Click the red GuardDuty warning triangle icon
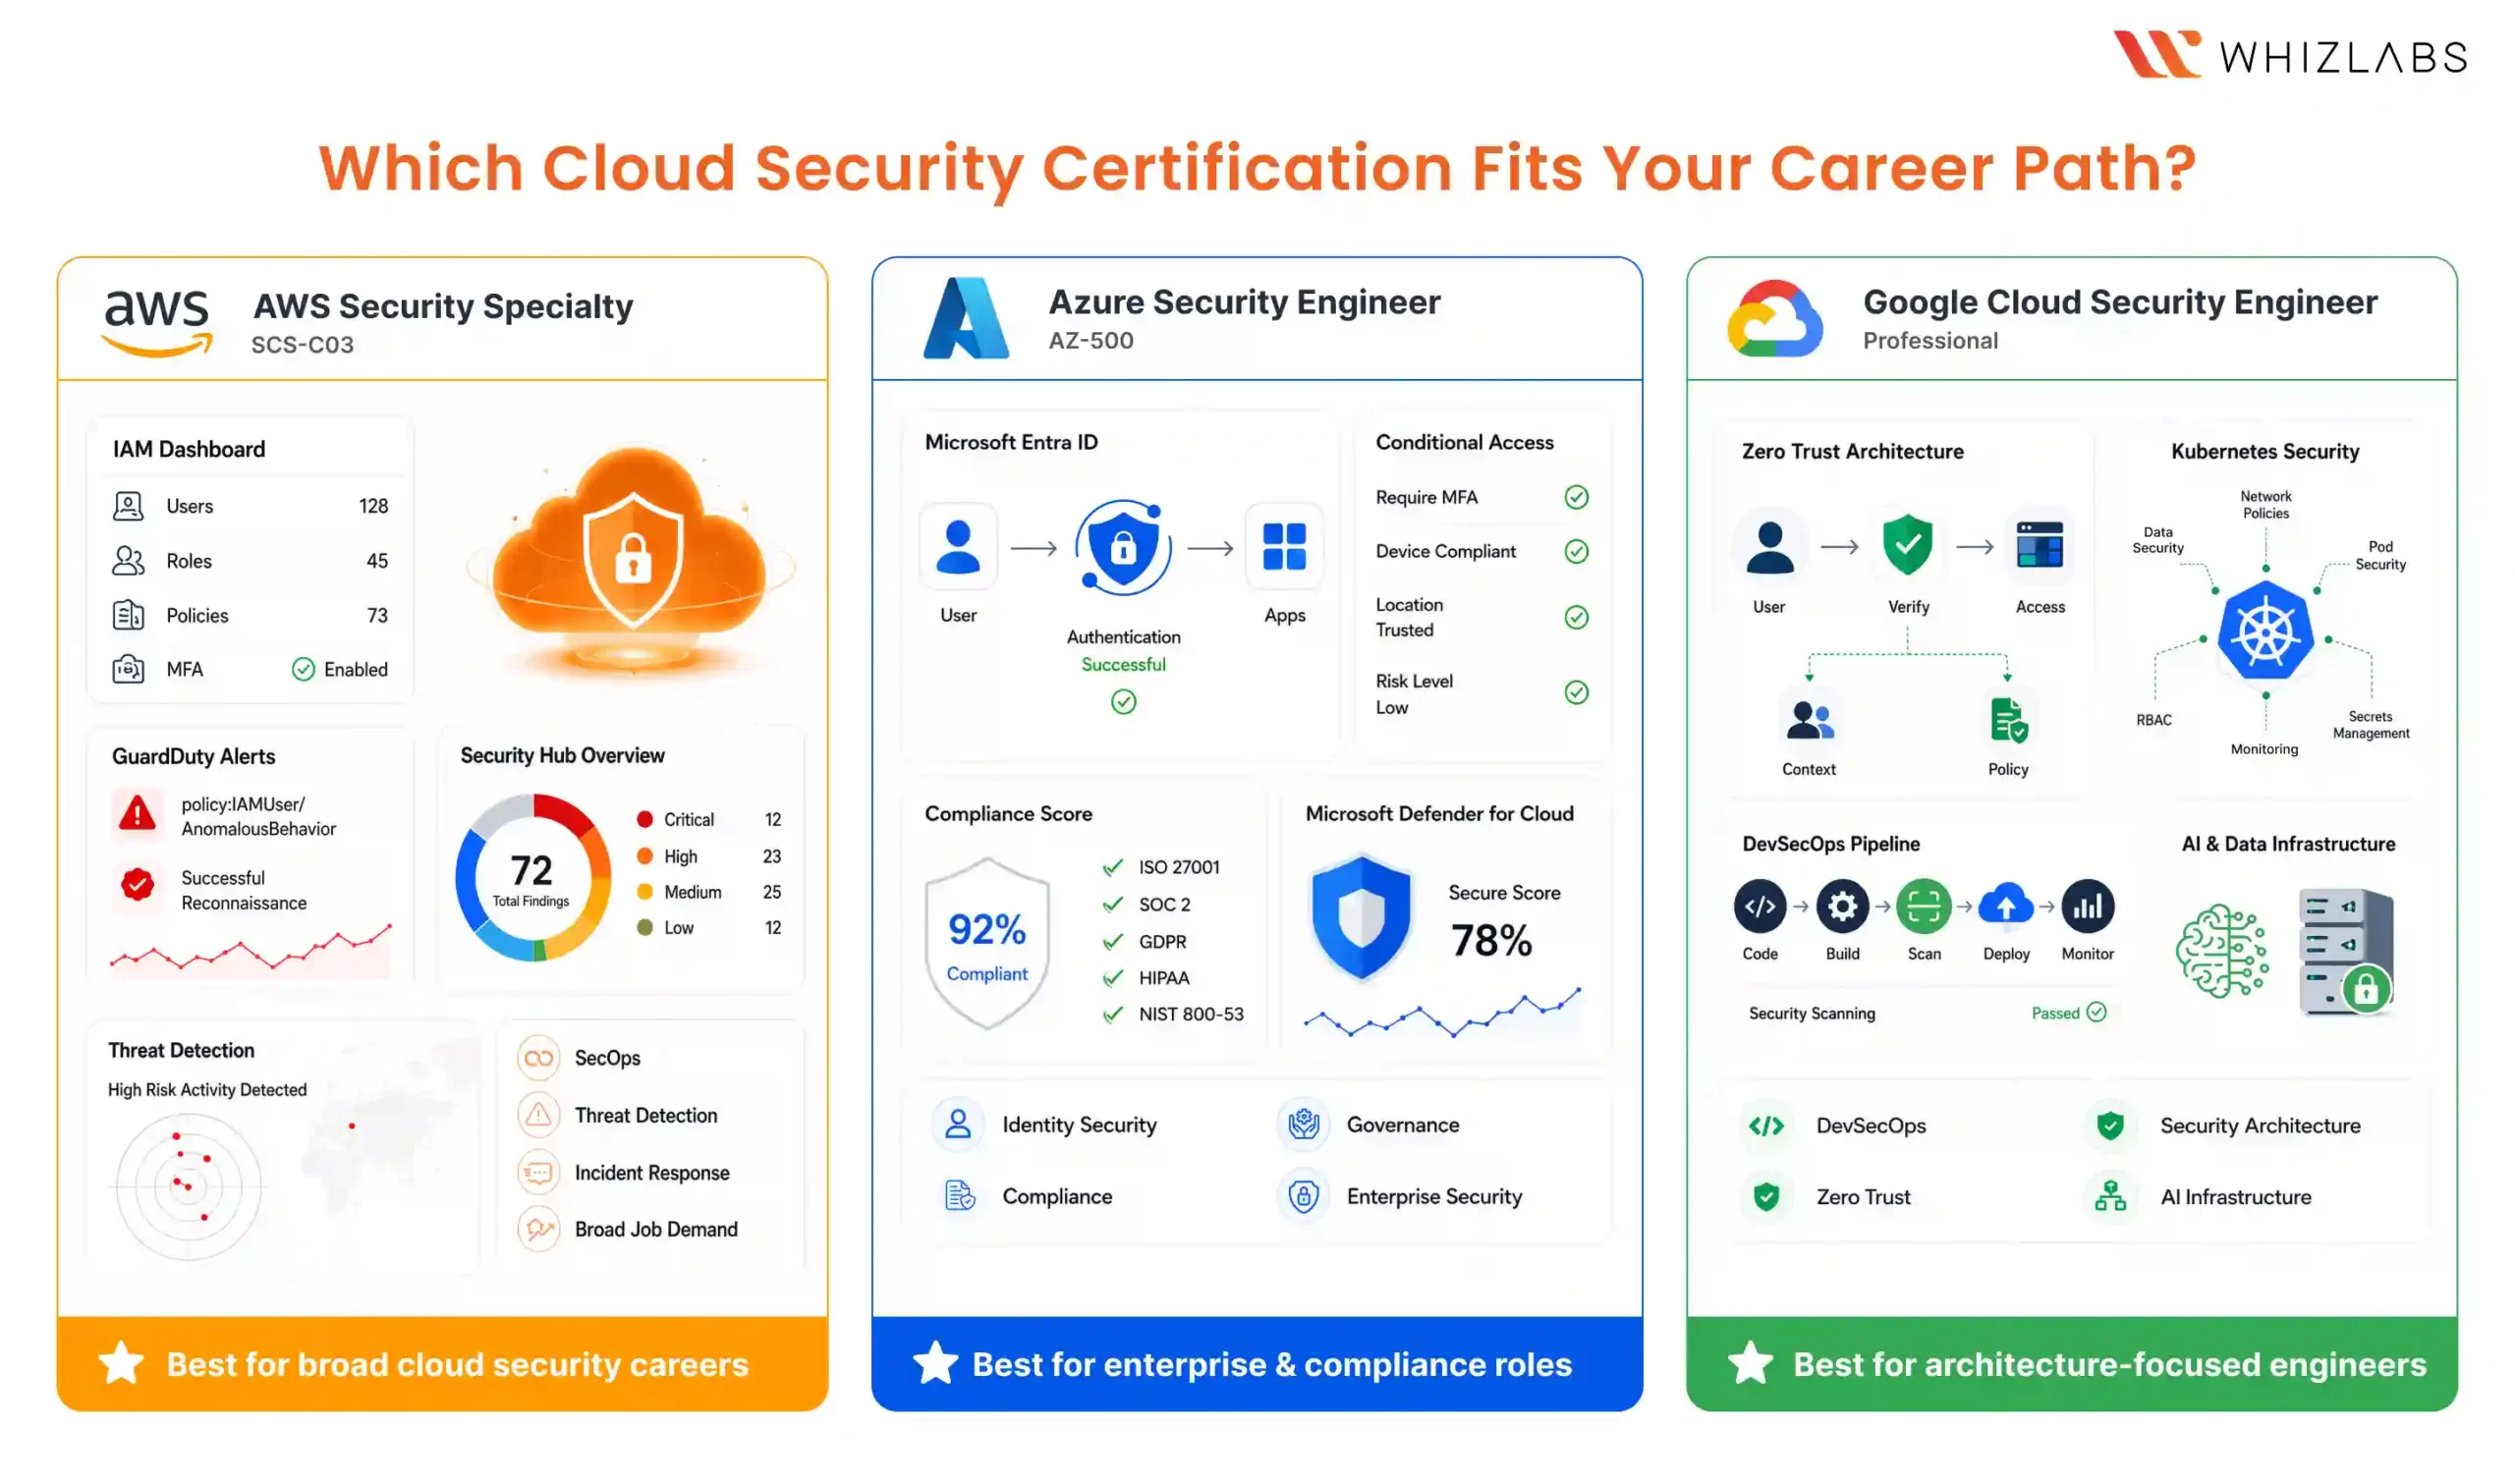 click(137, 813)
